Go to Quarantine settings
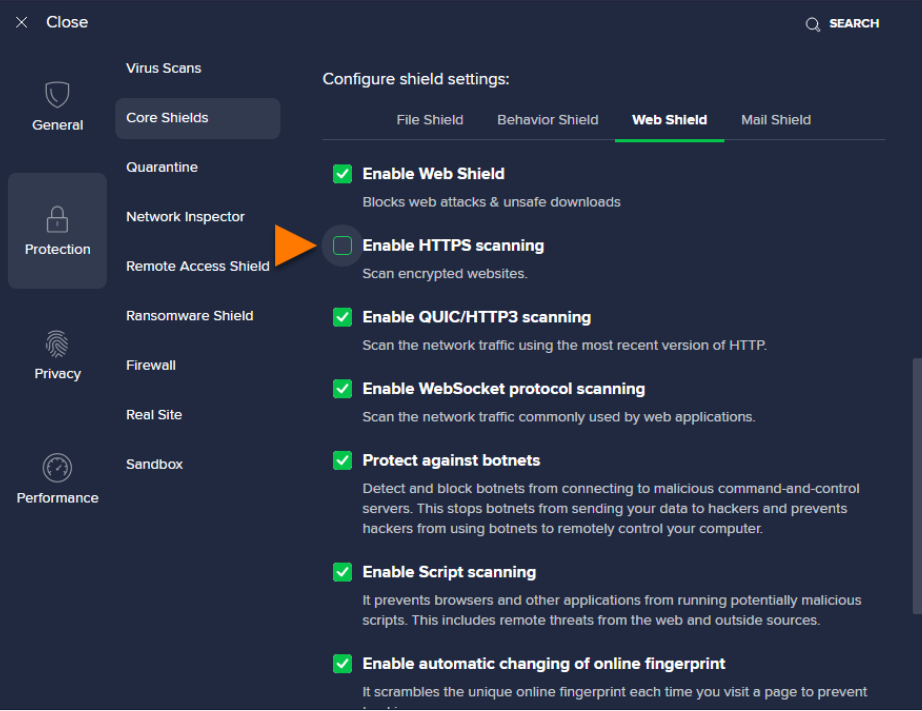The width and height of the screenshot is (922, 711). pyautogui.click(x=162, y=167)
